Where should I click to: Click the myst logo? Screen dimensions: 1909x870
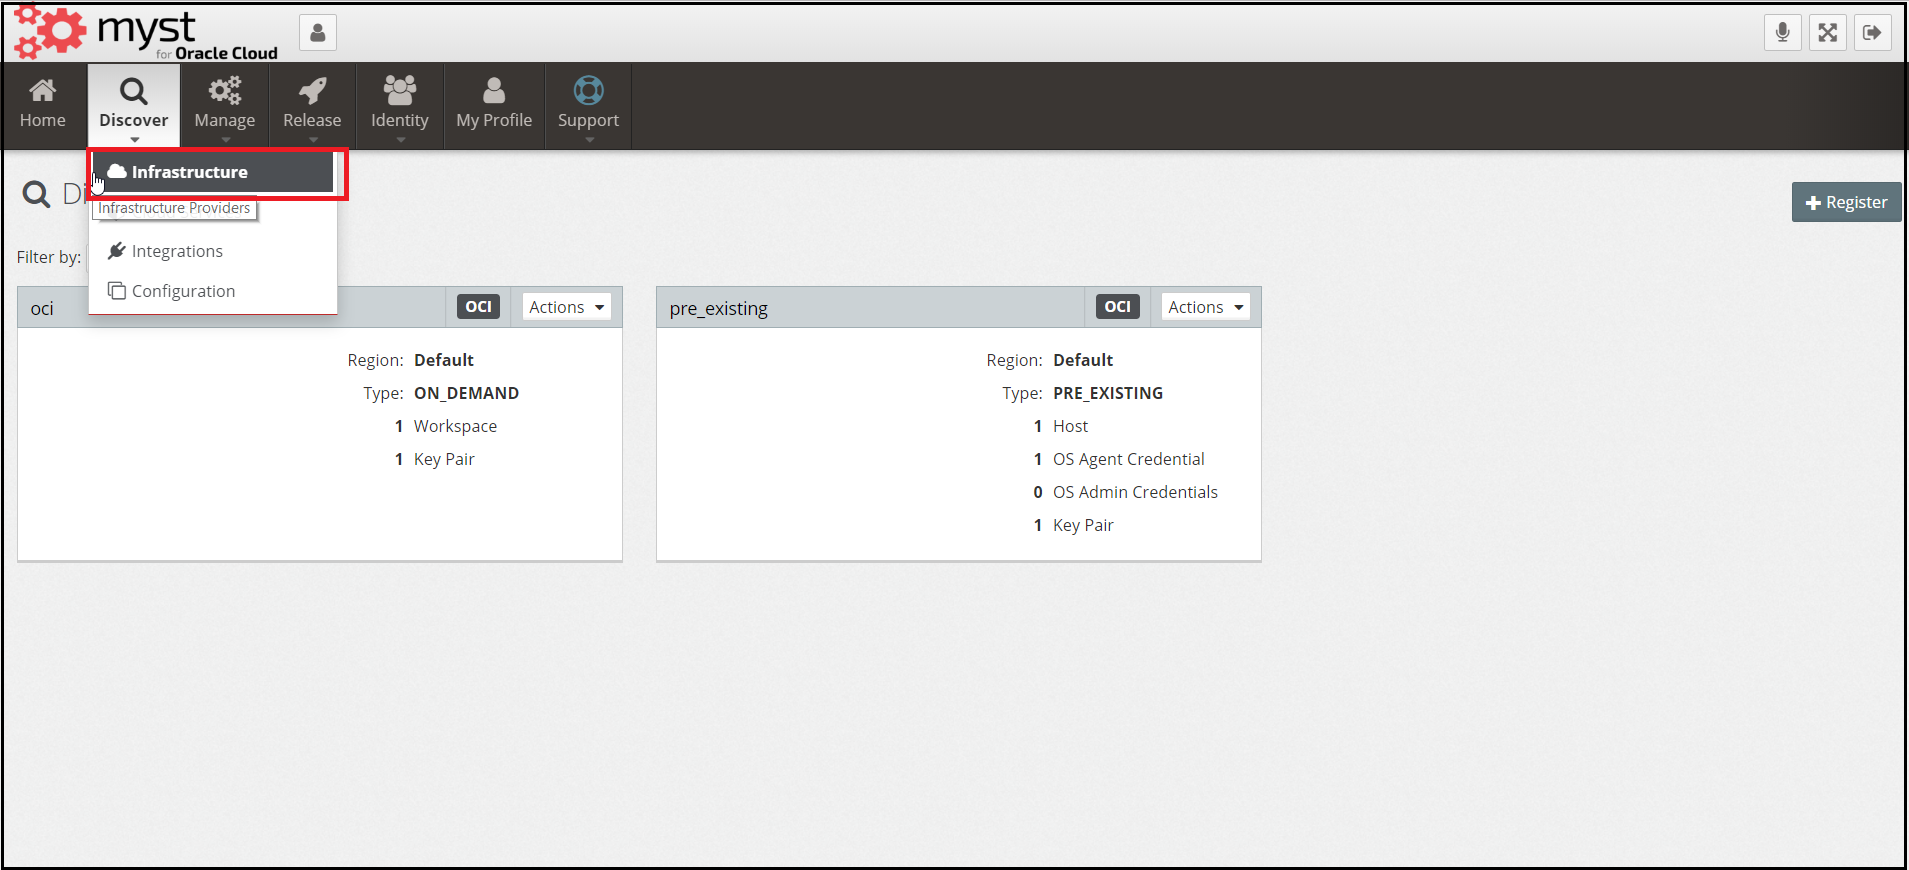click(145, 32)
